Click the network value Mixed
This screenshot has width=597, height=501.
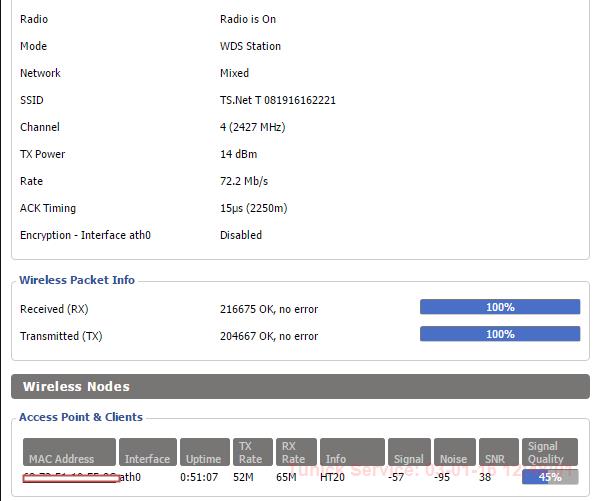(234, 73)
